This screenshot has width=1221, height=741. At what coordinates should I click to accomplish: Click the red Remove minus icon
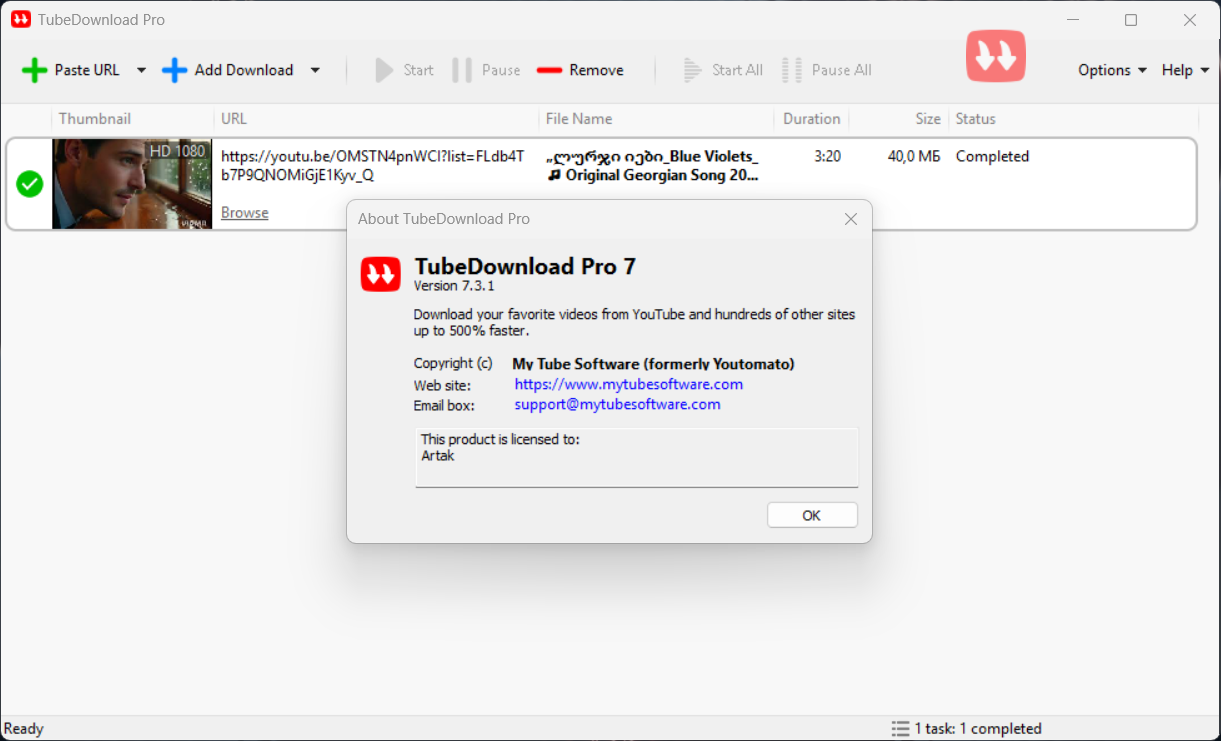549,70
